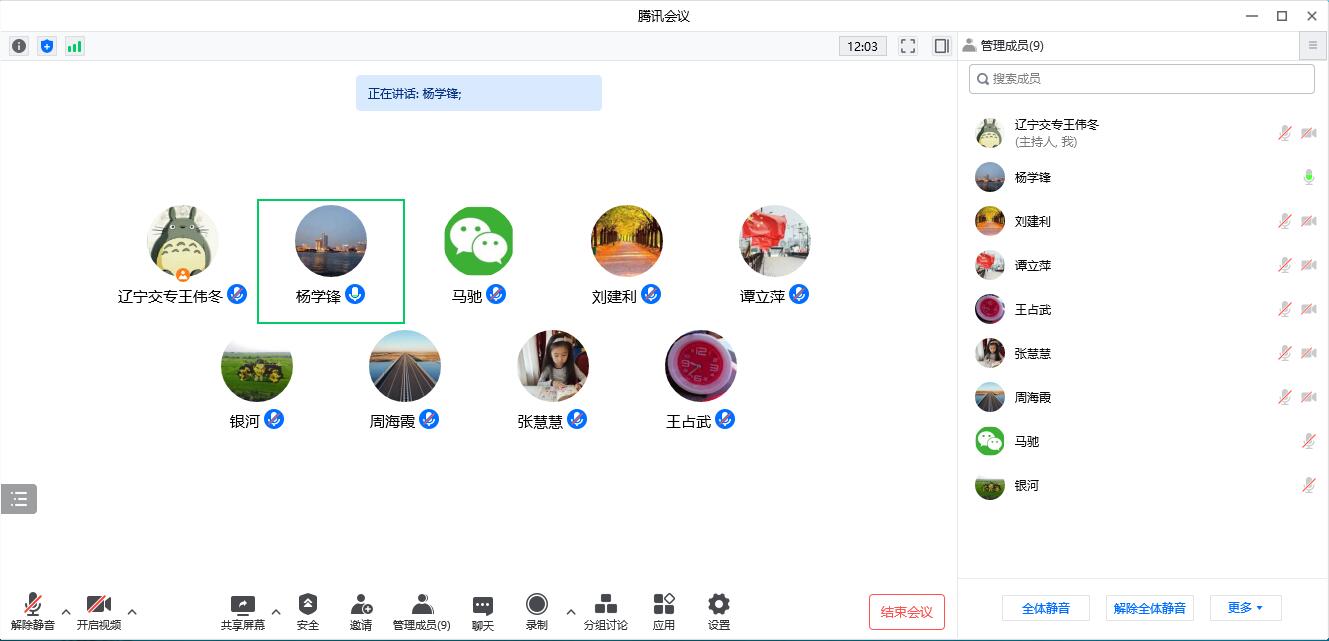Select 周海霞's avatar in the meeting grid

point(405,366)
